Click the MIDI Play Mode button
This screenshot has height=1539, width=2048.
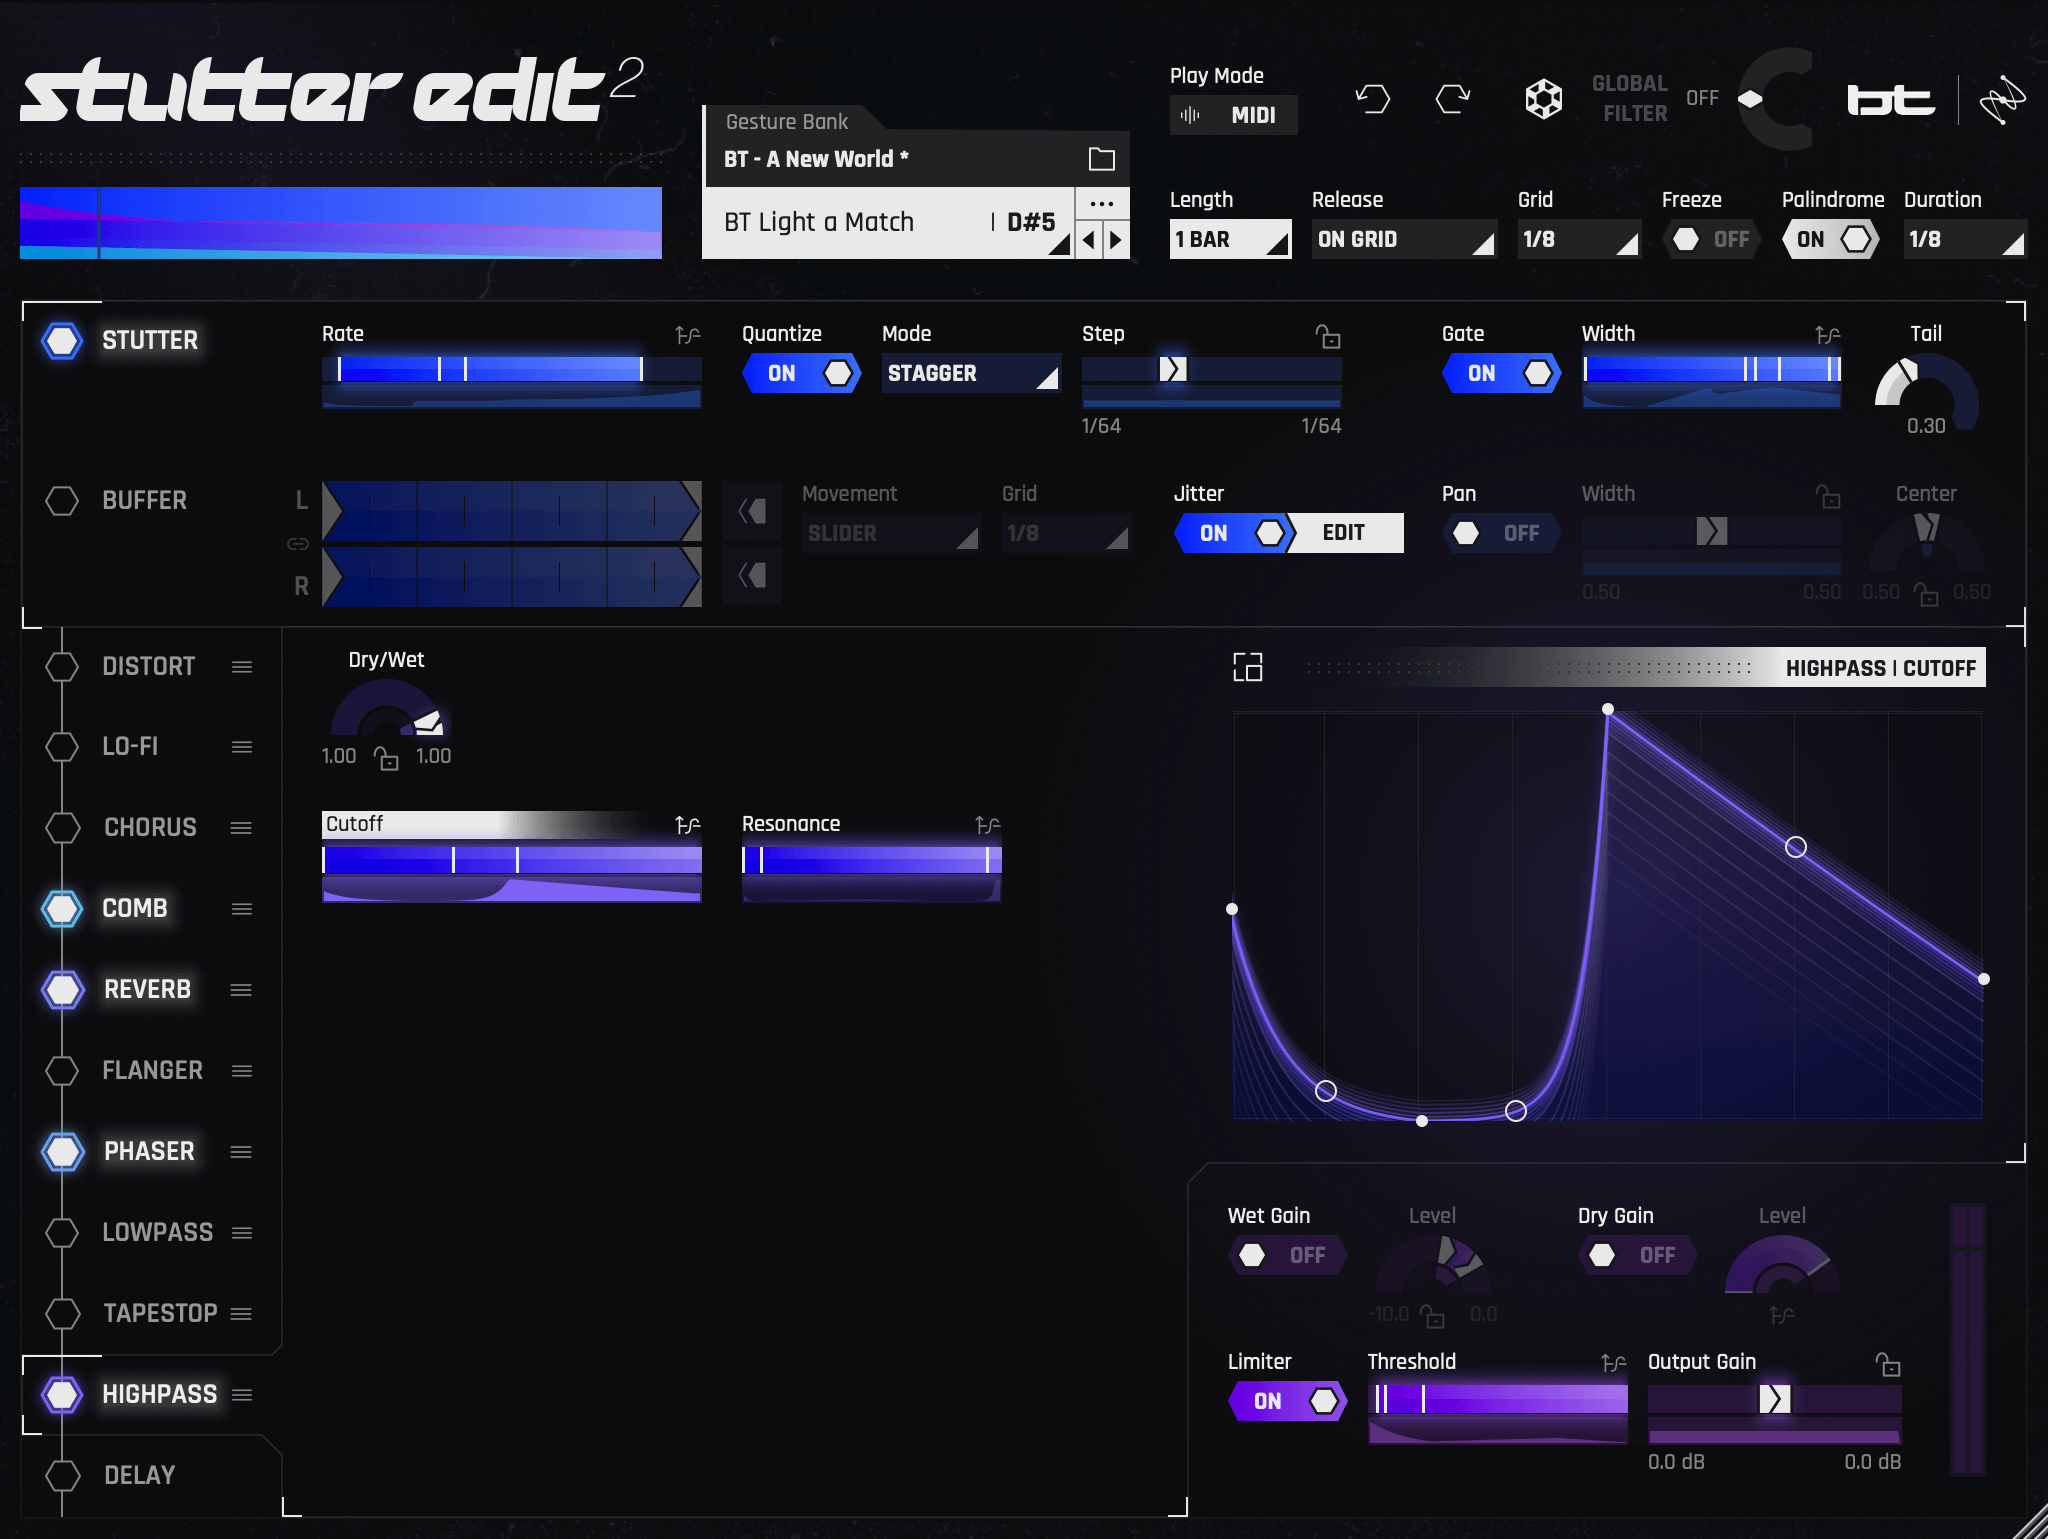coord(1233,115)
